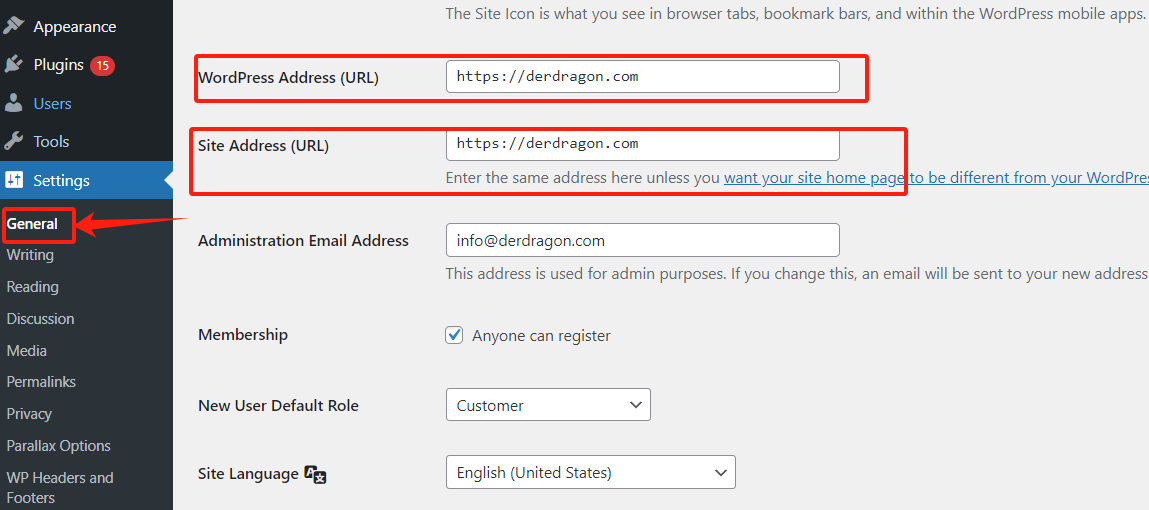The image size is (1149, 510).
Task: Go to Reading settings
Action: pos(32,287)
